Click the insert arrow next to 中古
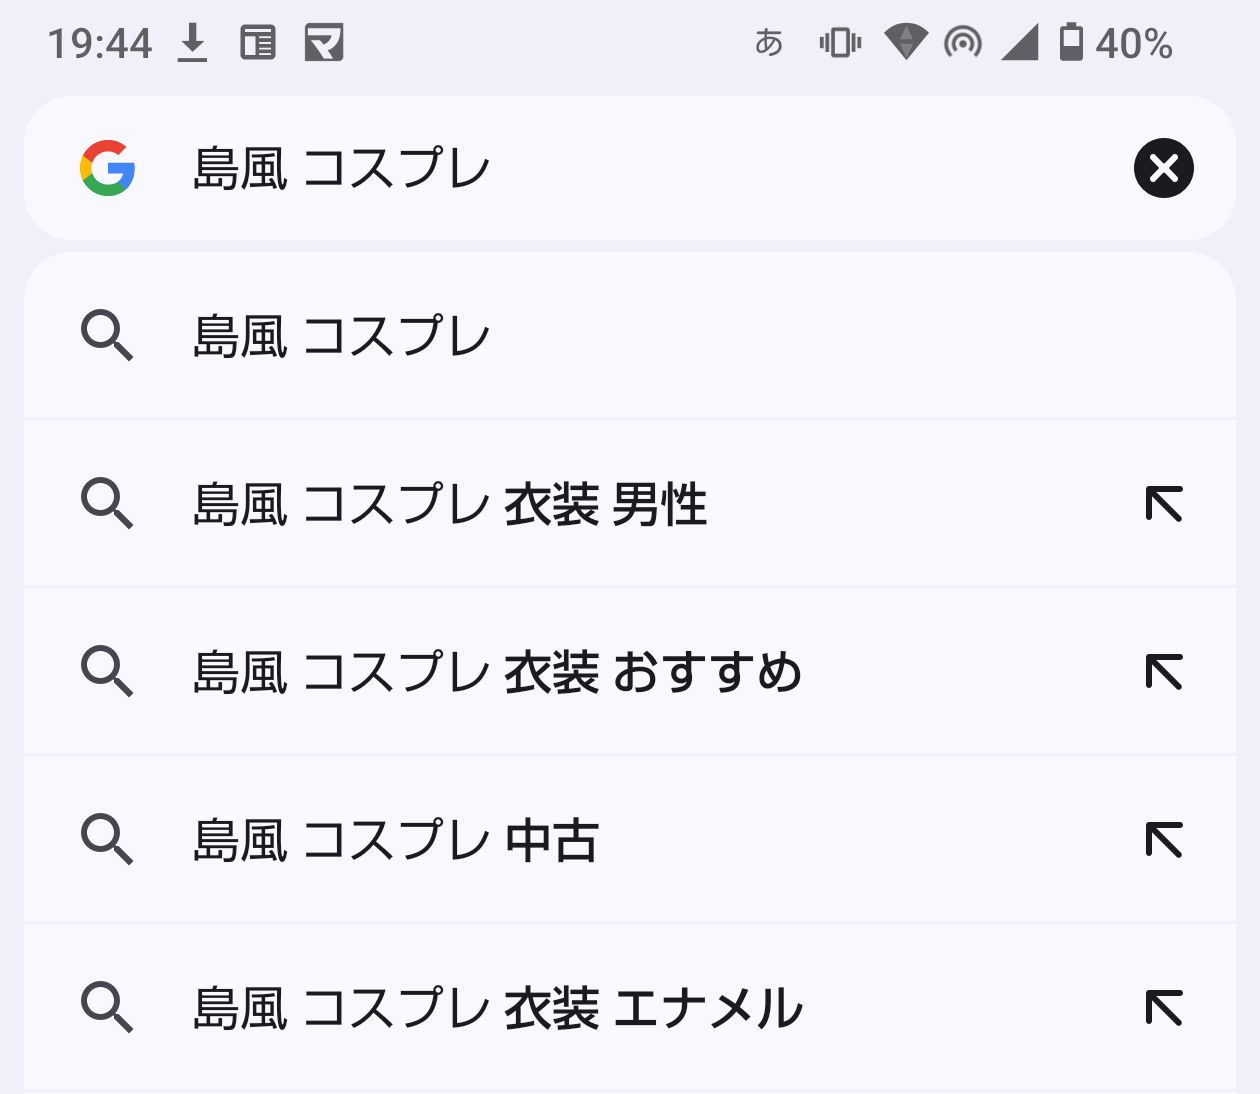 pos(1164,840)
